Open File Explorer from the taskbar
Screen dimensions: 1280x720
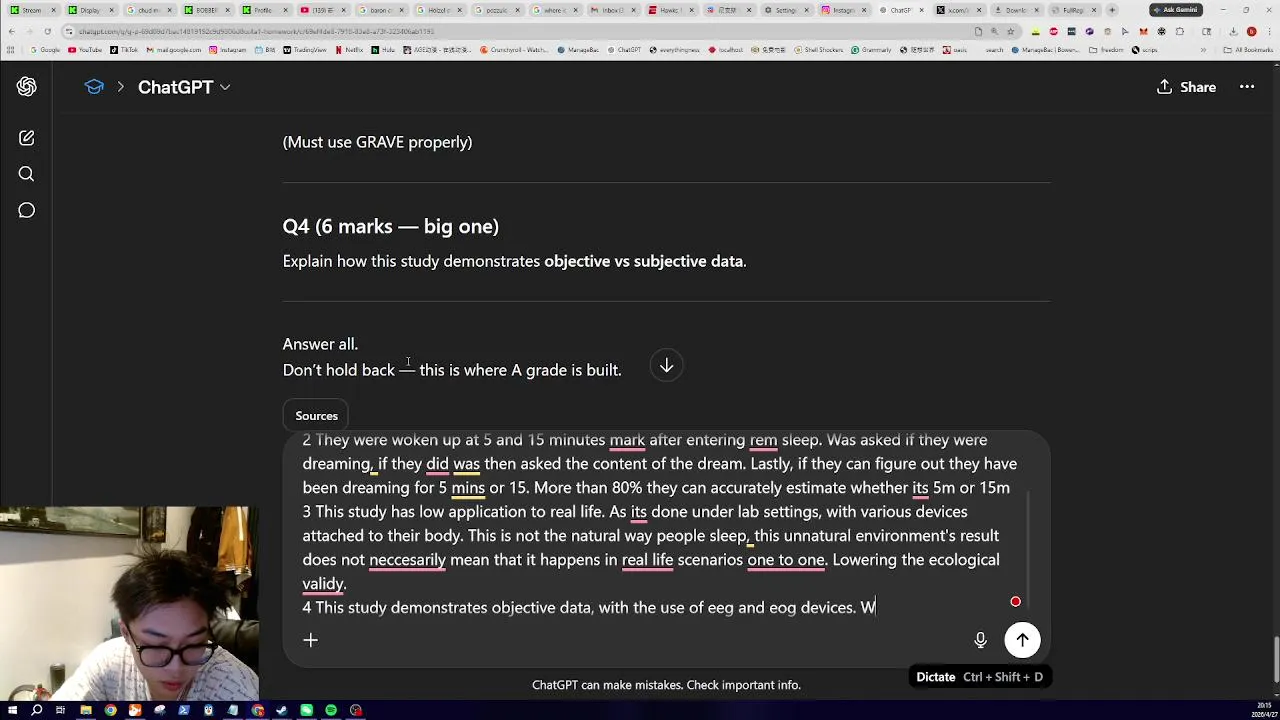tap(86, 710)
